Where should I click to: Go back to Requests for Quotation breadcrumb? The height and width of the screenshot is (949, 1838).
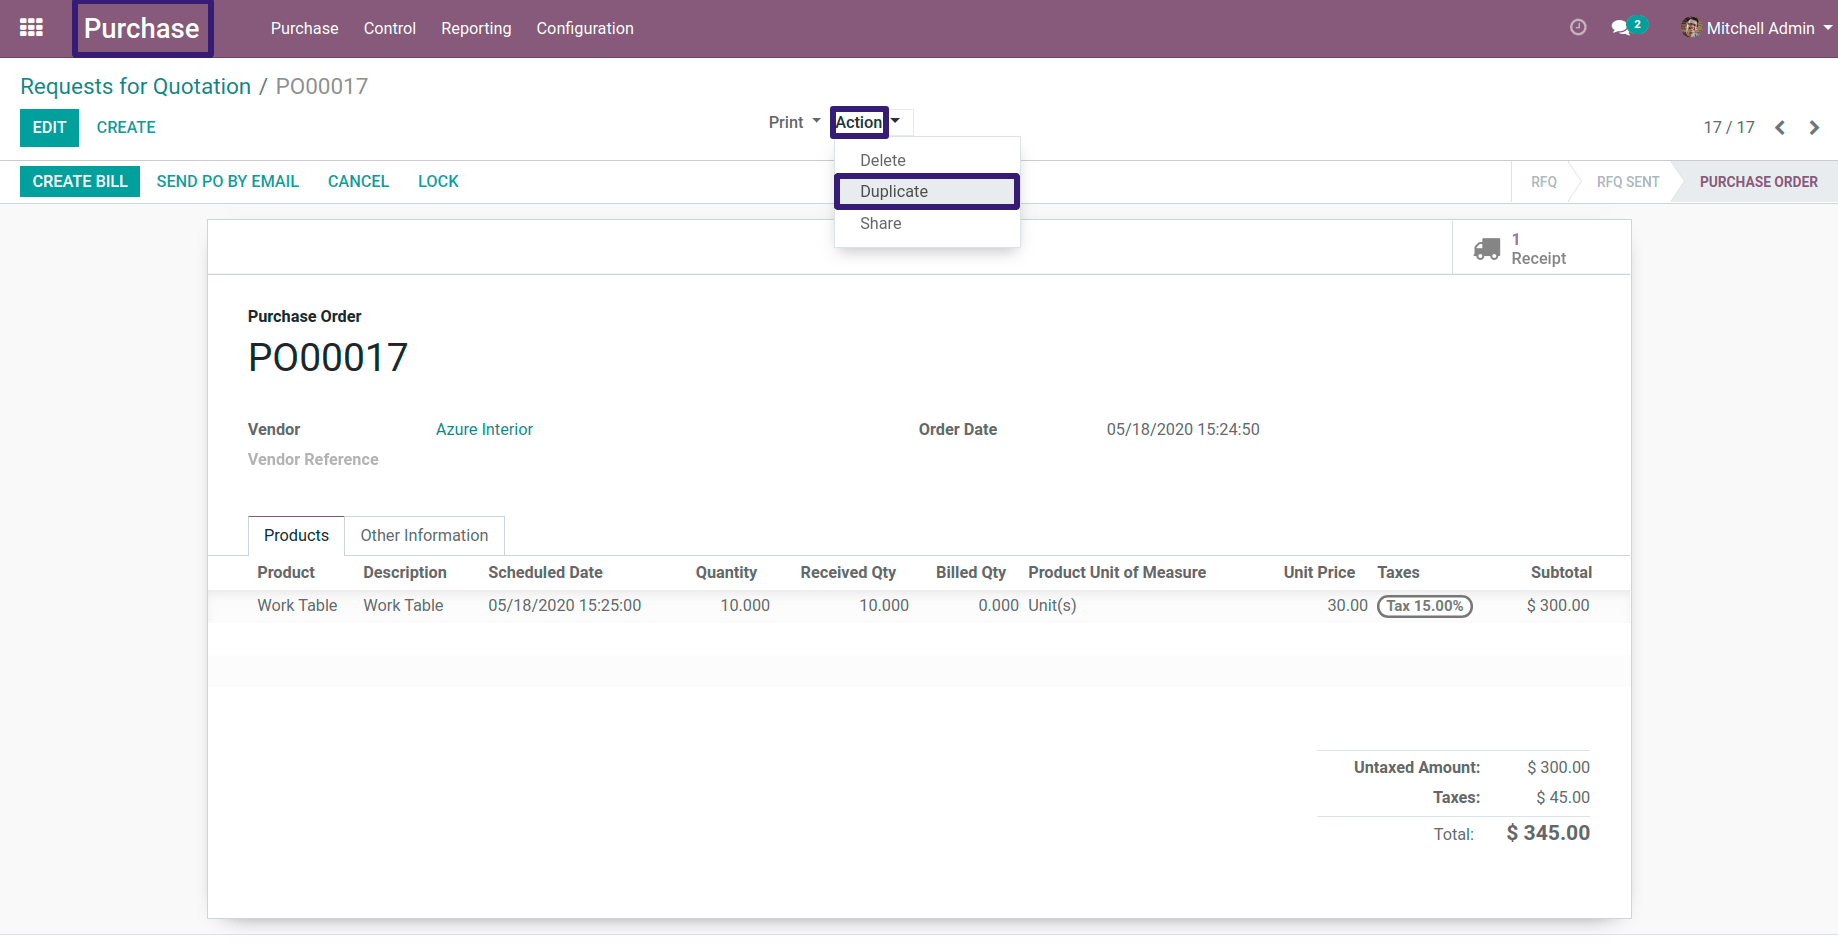point(135,86)
